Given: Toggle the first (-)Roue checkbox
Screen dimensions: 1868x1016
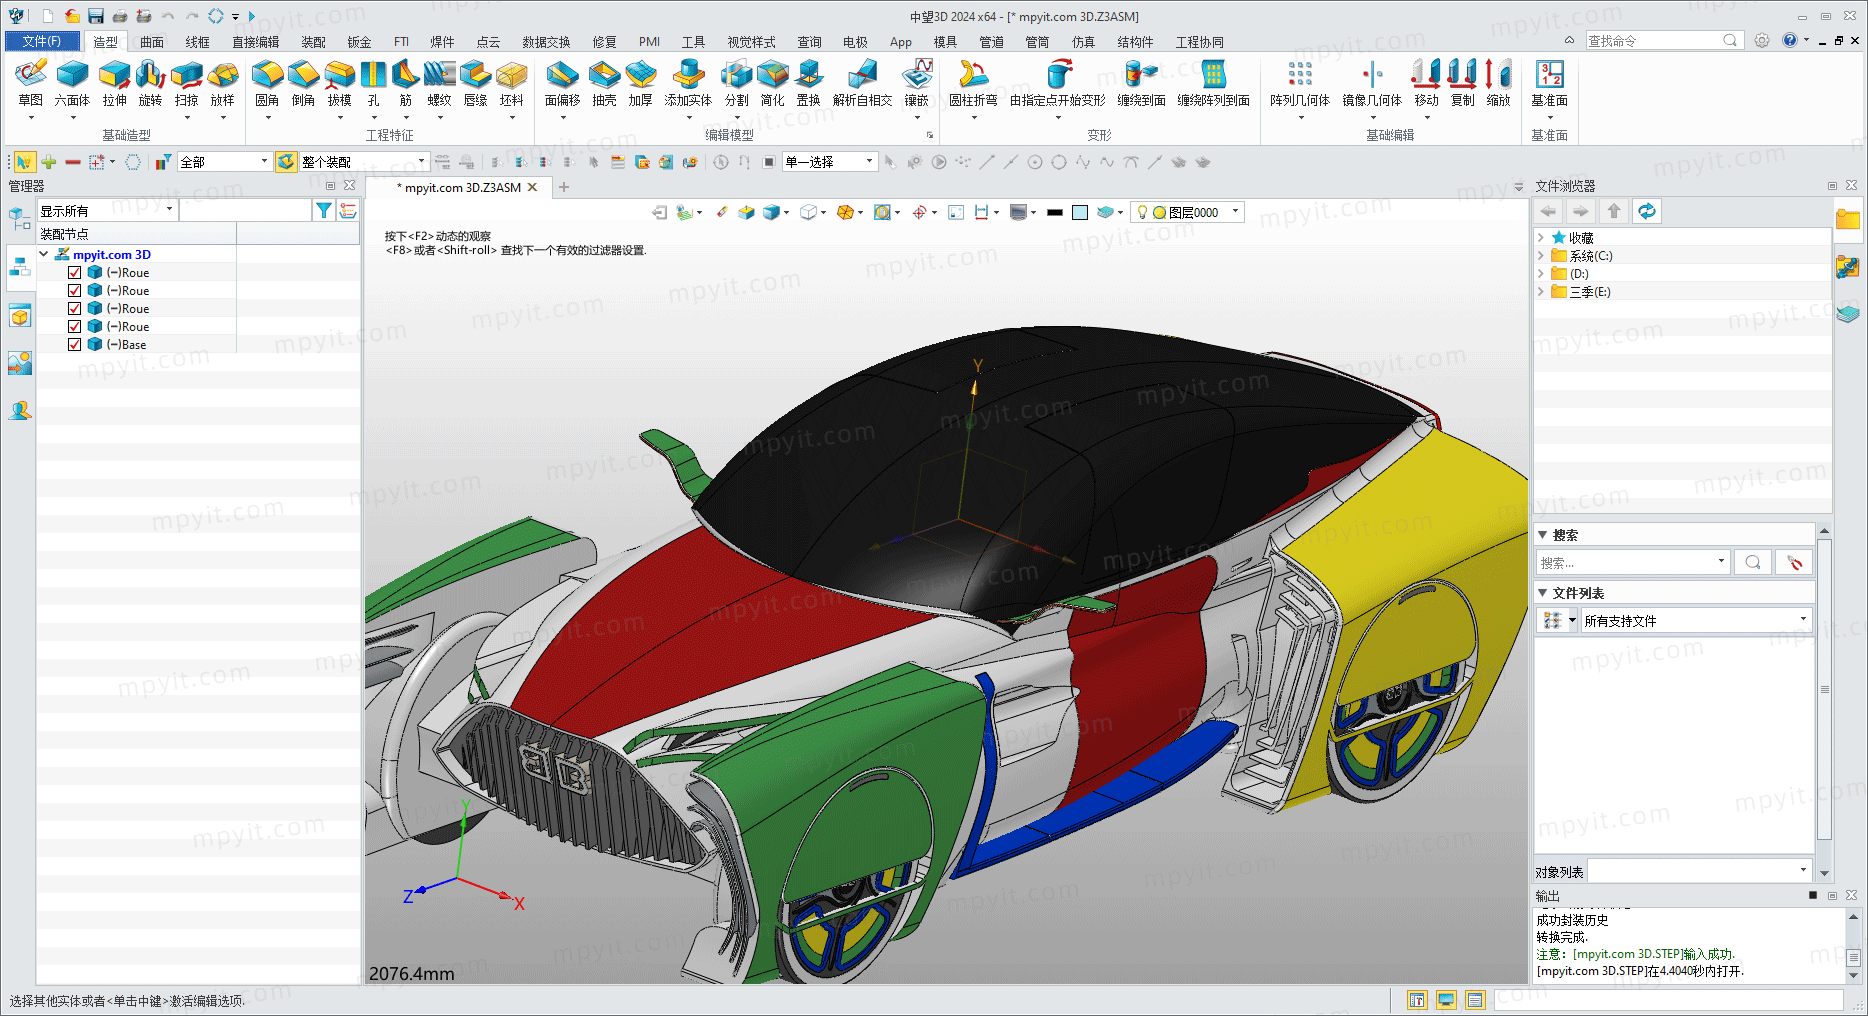Looking at the screenshot, I should pos(74,272).
